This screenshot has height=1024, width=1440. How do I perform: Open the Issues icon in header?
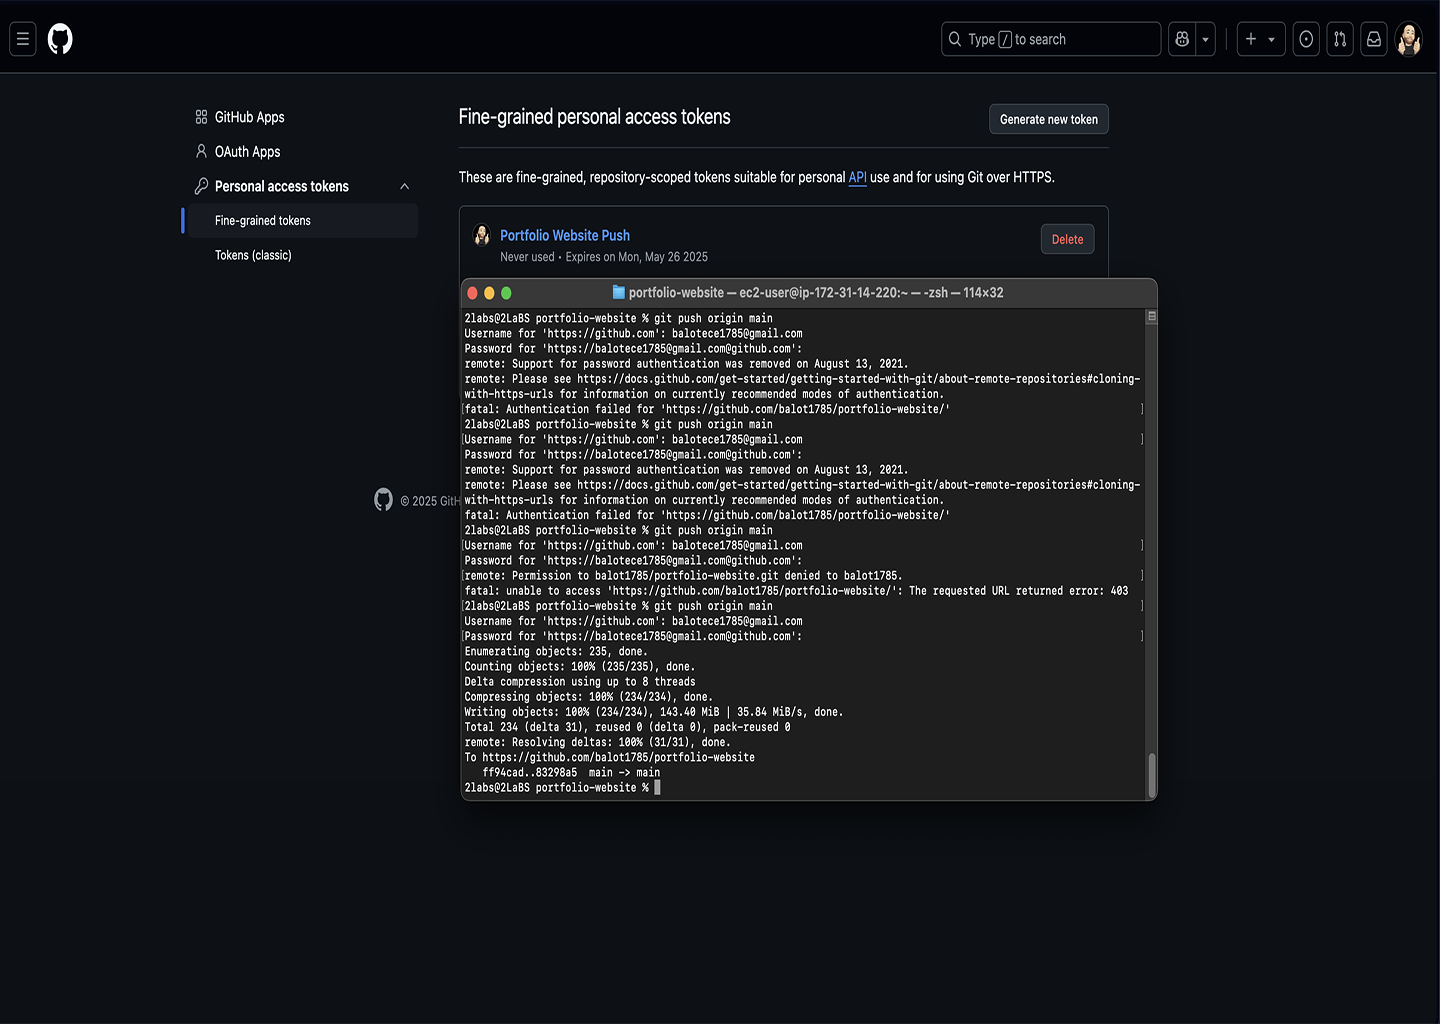(x=1306, y=39)
